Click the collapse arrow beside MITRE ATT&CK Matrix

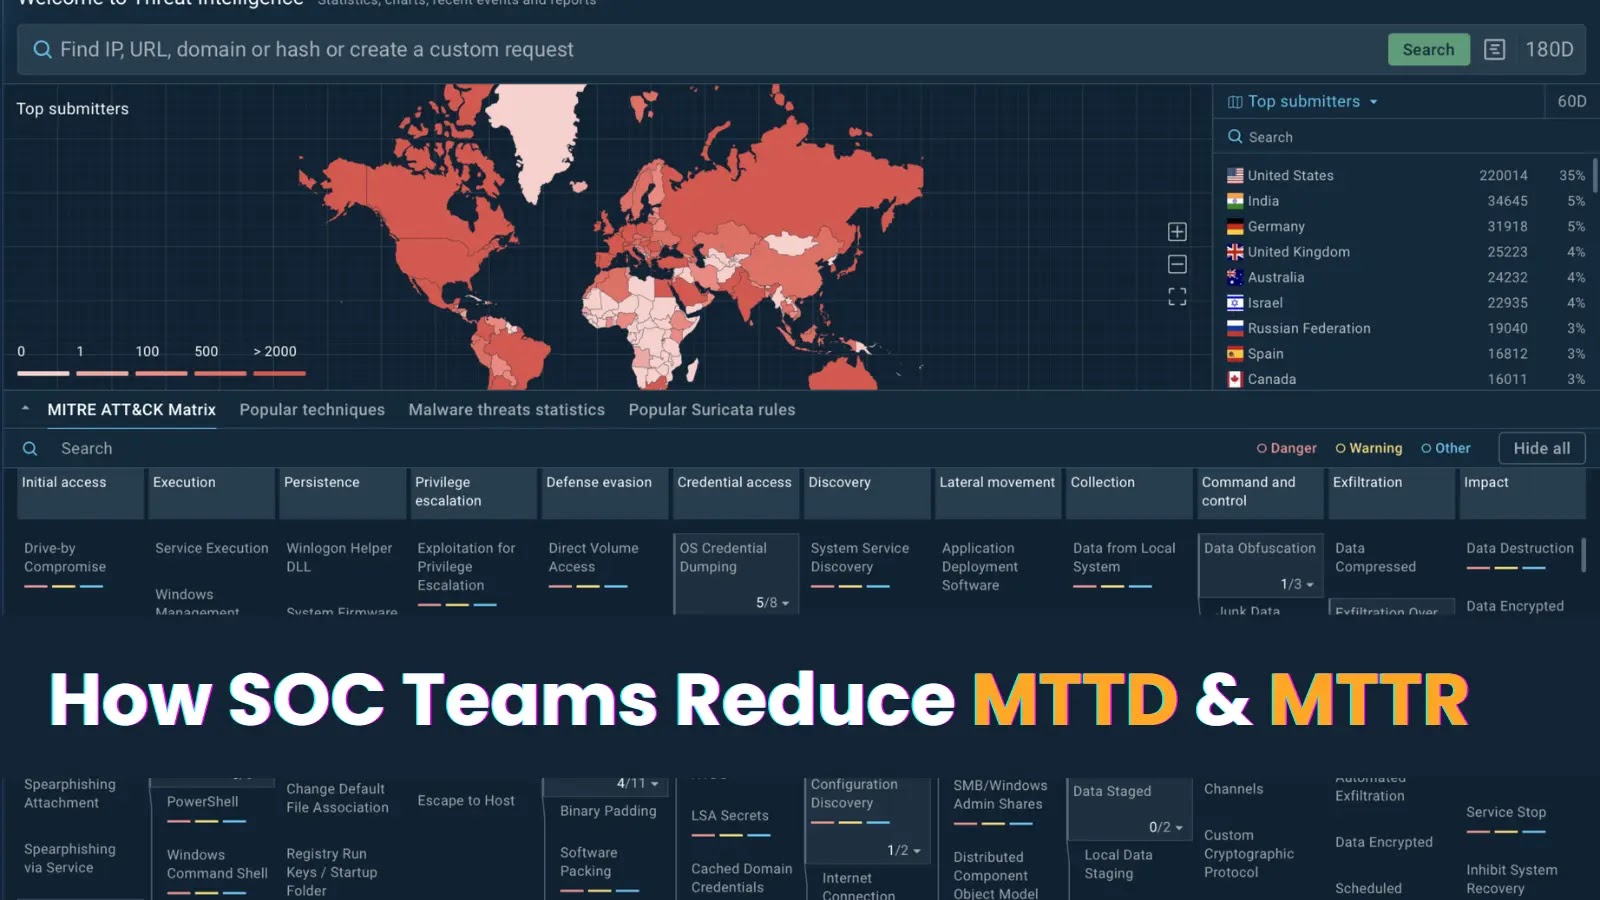(24, 409)
